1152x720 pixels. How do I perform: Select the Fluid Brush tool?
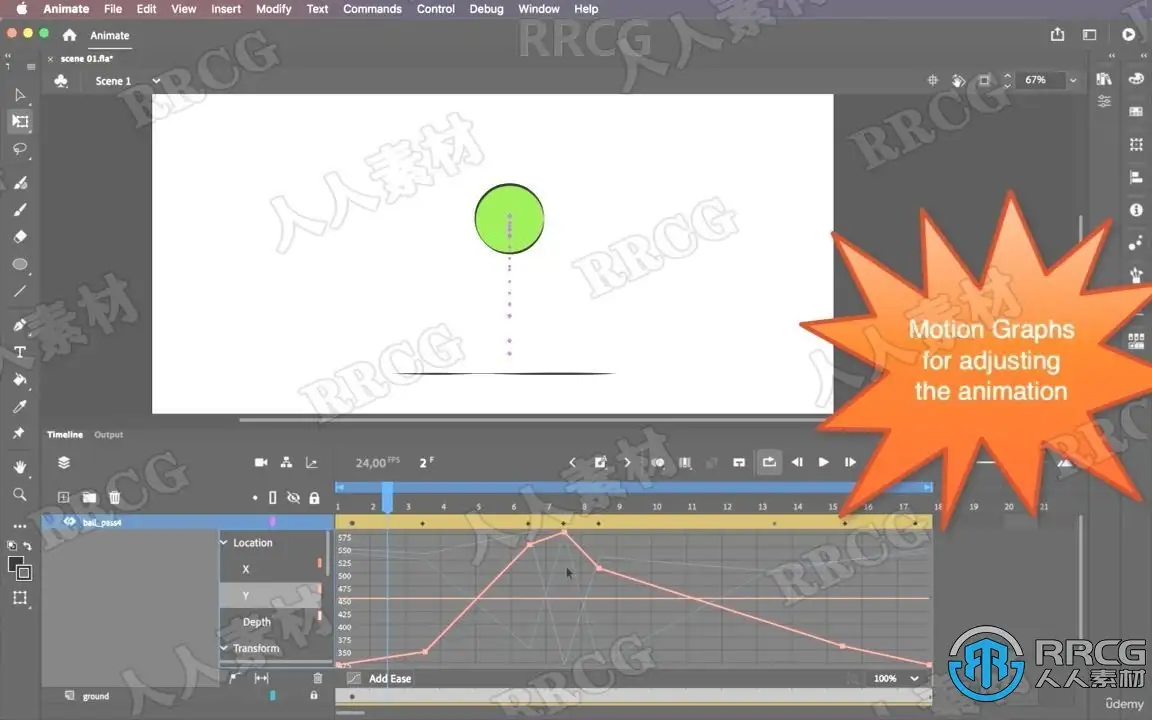click(x=20, y=182)
